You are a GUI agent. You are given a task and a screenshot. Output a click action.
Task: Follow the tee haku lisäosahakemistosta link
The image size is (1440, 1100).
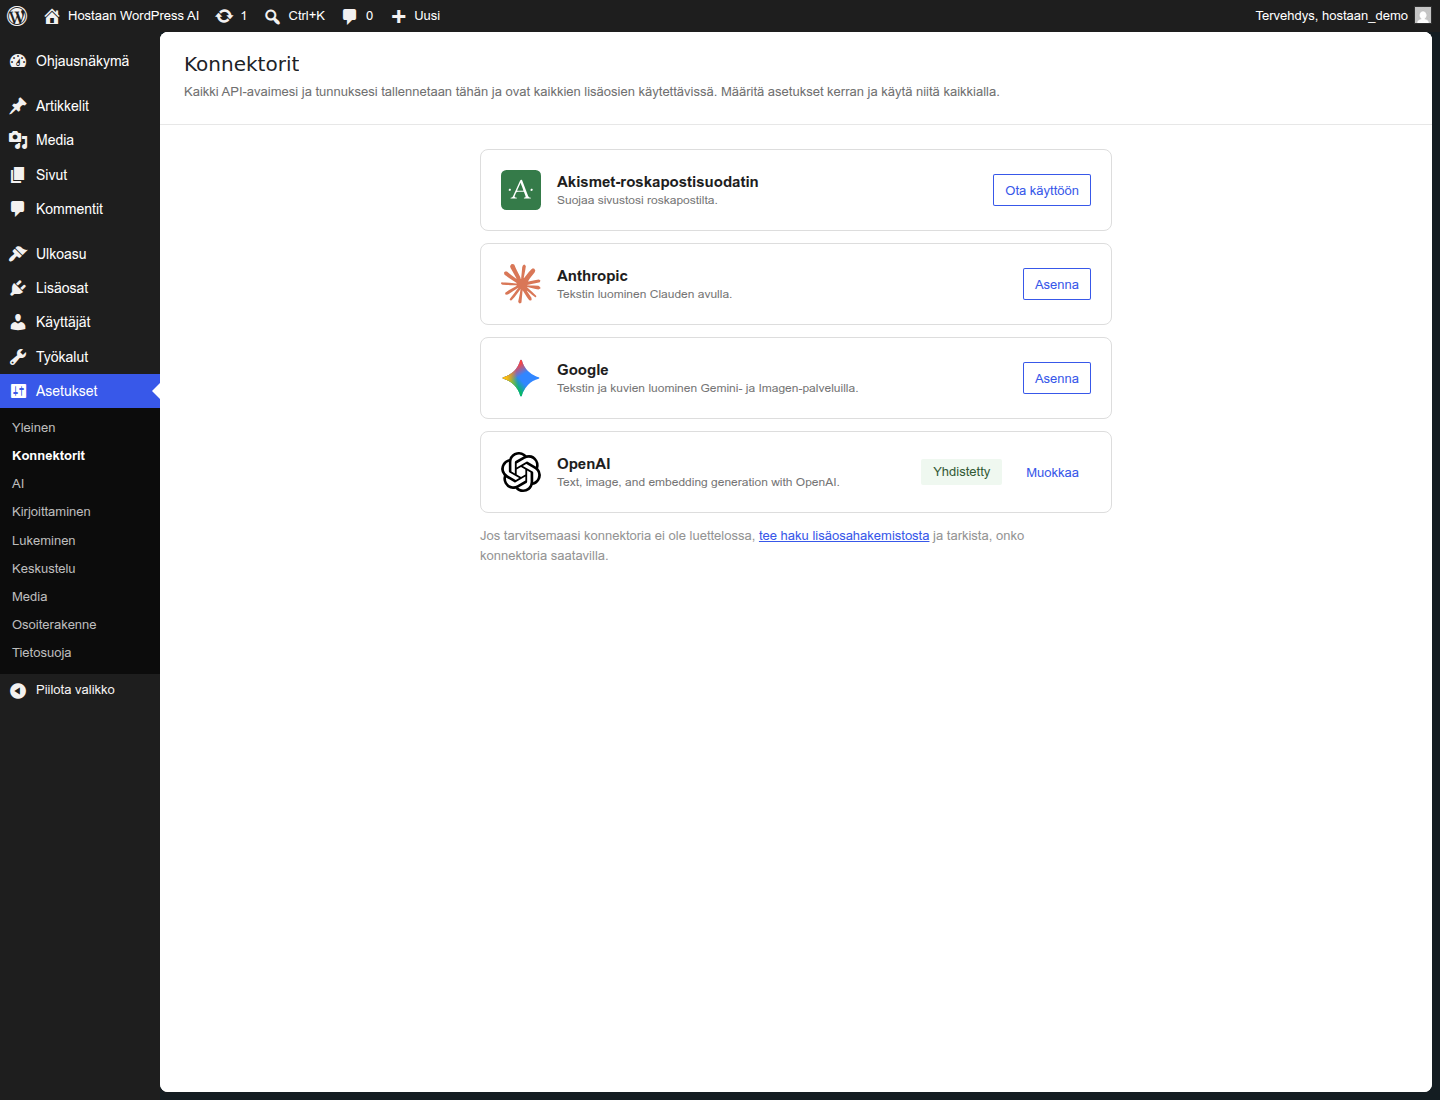[x=844, y=536]
